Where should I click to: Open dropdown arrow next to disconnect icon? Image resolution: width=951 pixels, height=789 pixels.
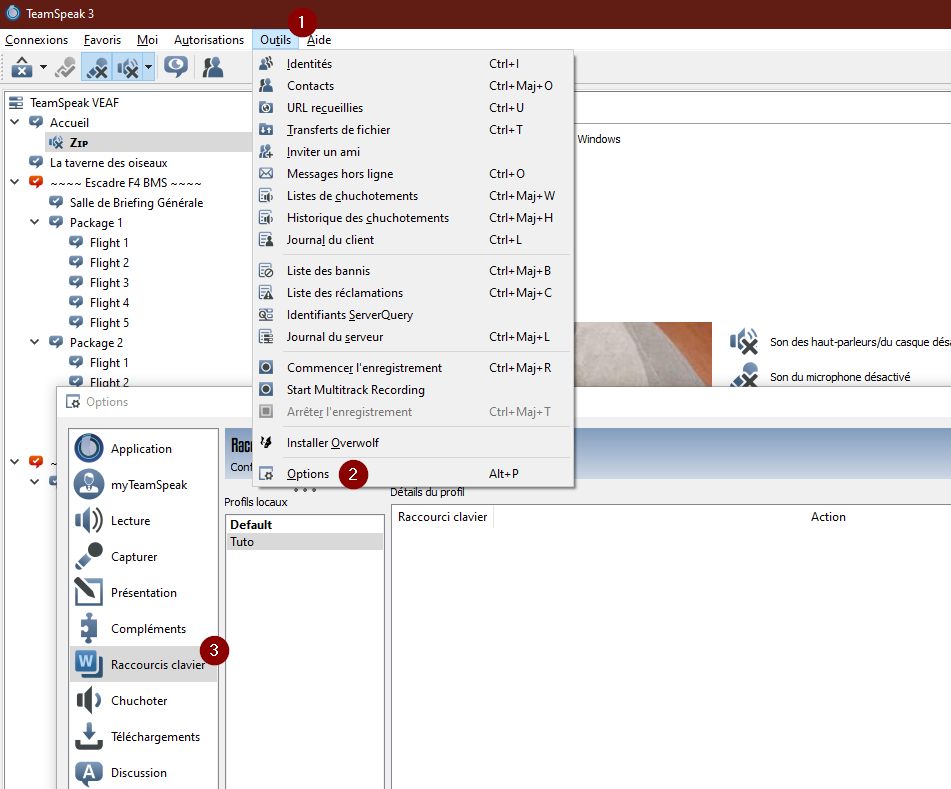pos(43,67)
